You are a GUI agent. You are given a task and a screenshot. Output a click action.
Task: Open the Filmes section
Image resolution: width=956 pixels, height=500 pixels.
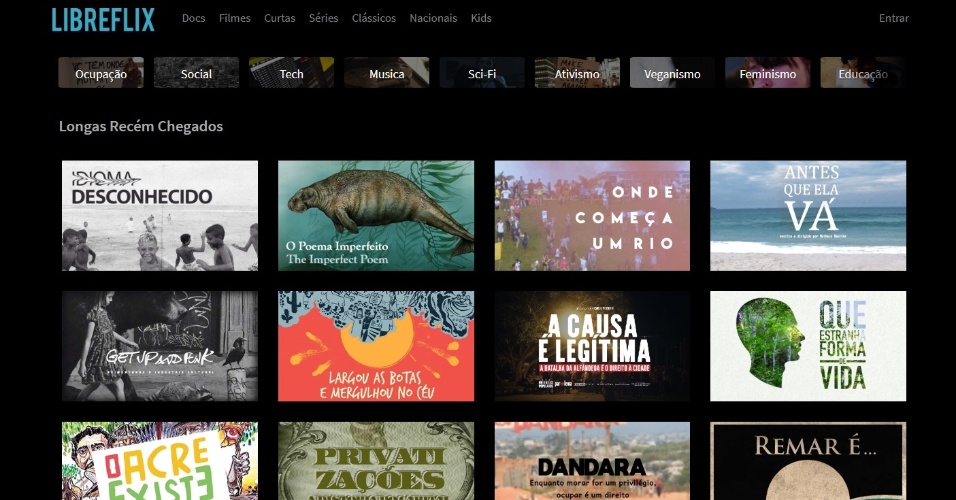[x=235, y=18]
